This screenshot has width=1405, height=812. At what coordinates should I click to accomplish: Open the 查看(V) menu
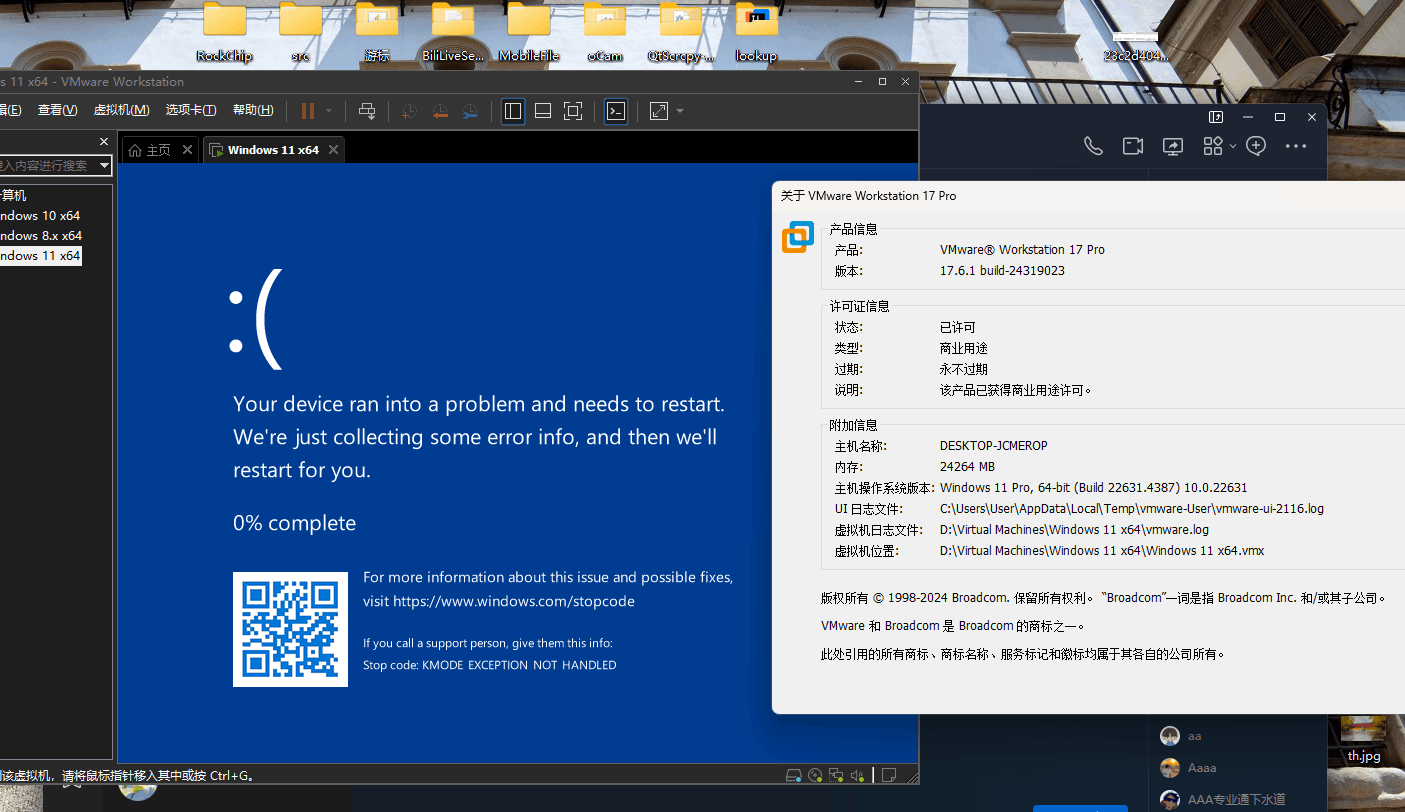pos(57,110)
